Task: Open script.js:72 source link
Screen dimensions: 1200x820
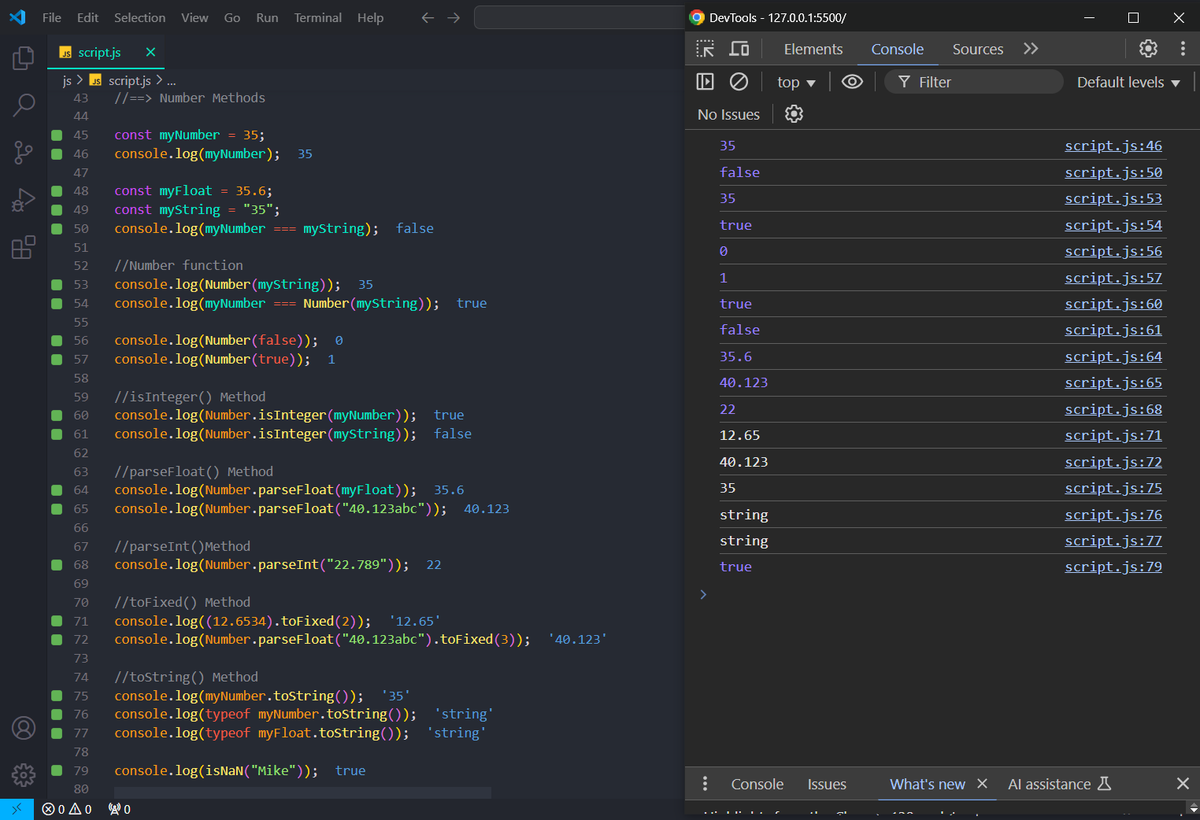Action: tap(1113, 462)
